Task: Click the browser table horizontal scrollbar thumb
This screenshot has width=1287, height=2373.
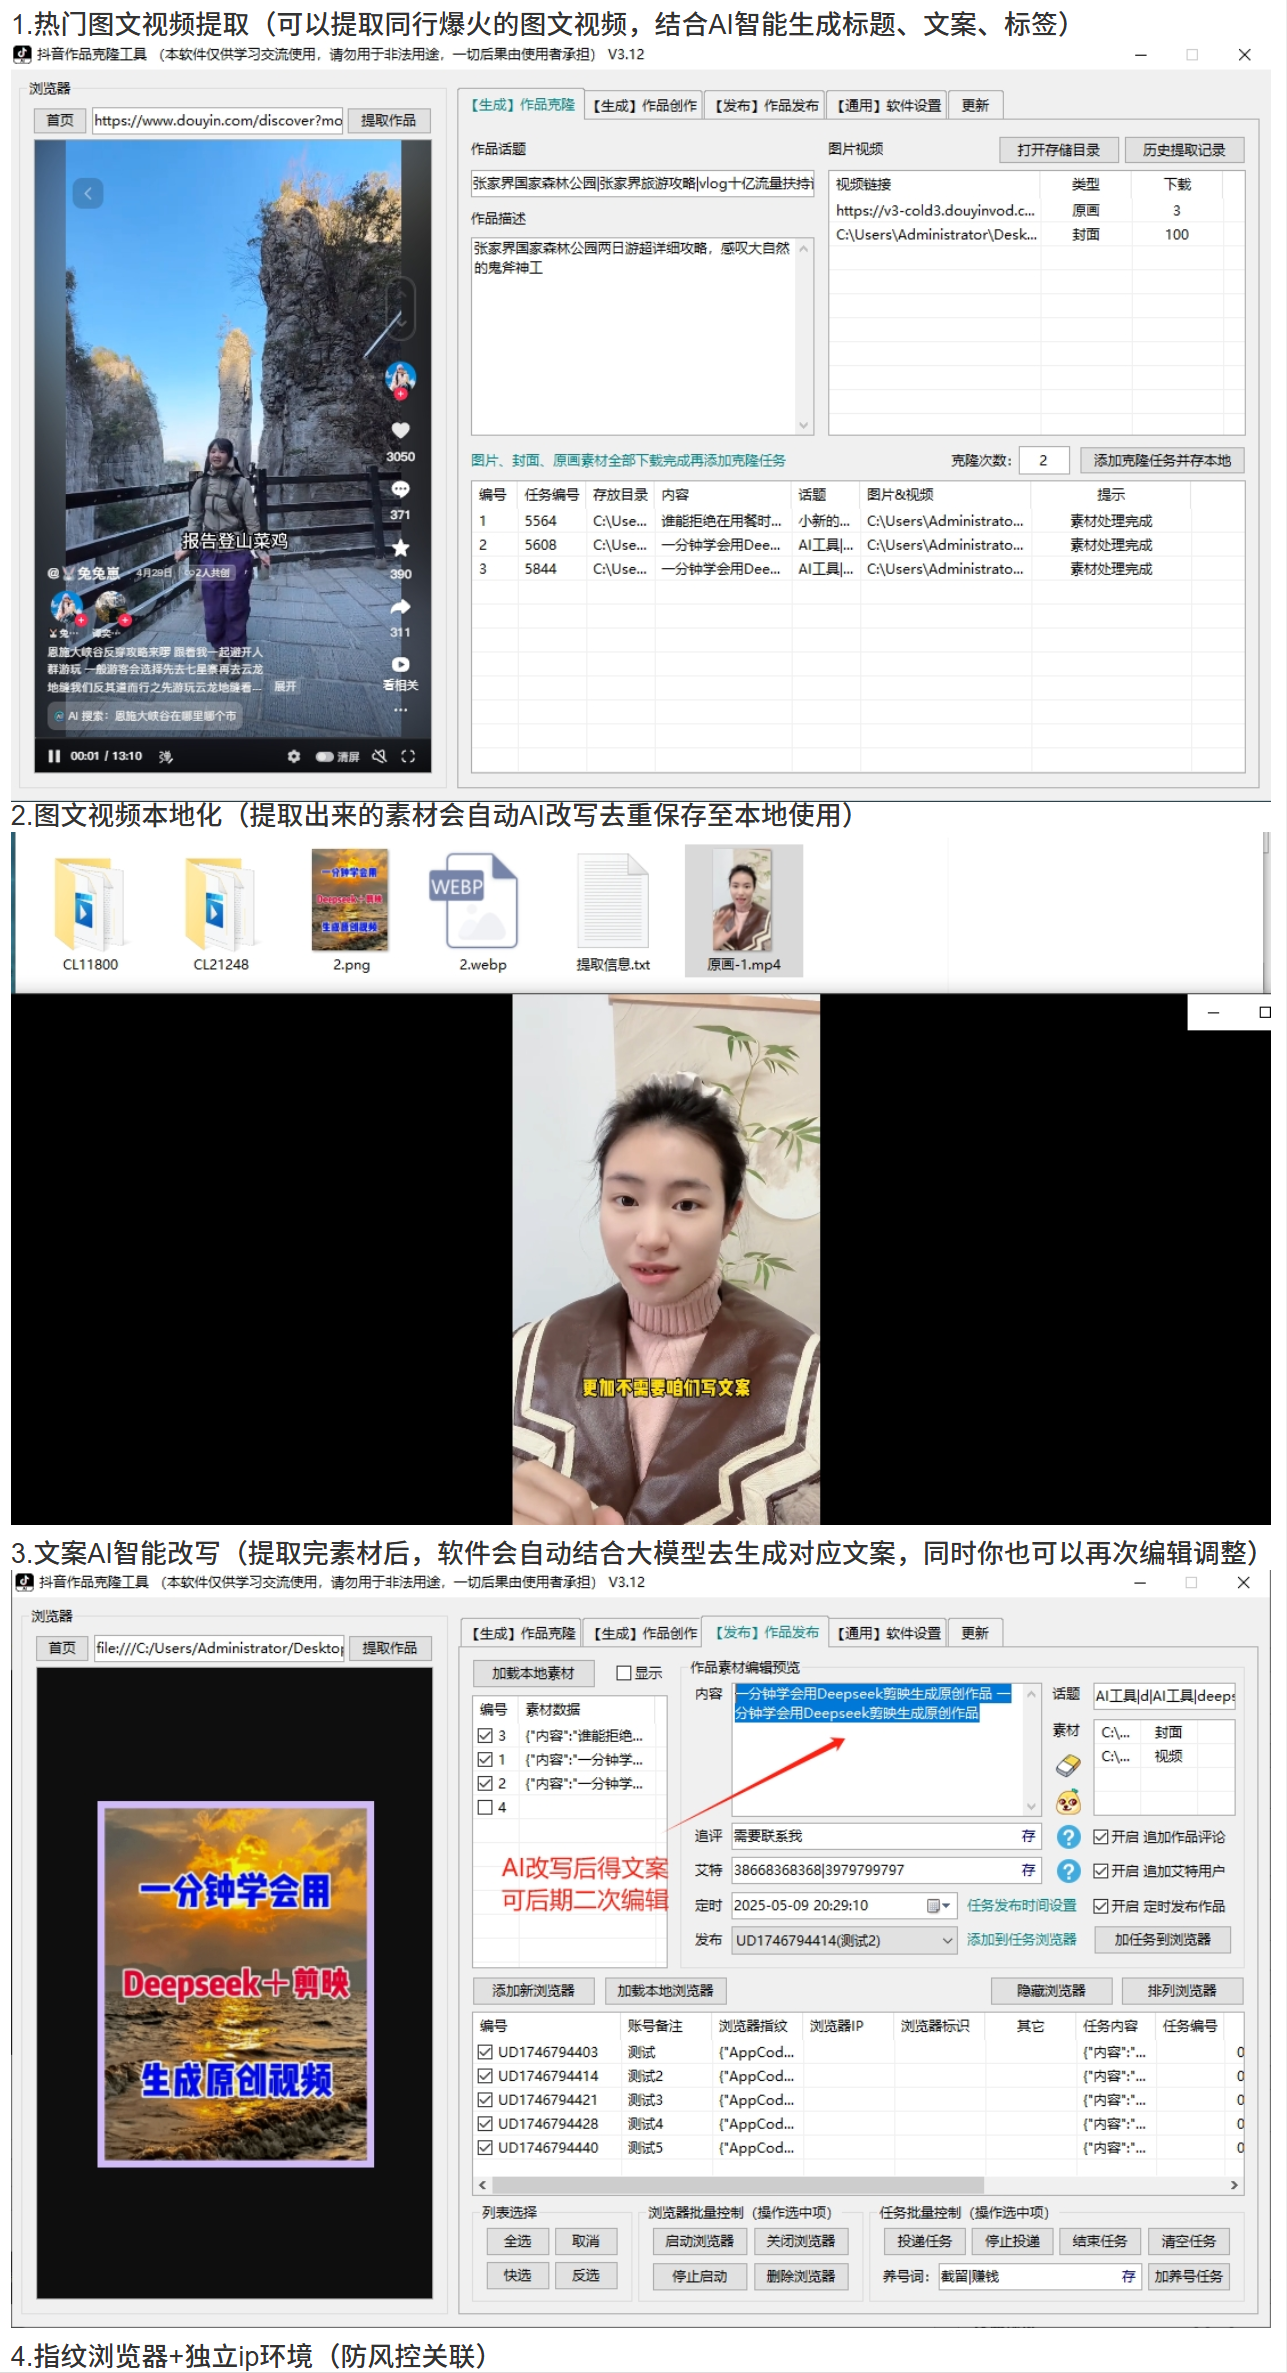Action: (738, 2185)
